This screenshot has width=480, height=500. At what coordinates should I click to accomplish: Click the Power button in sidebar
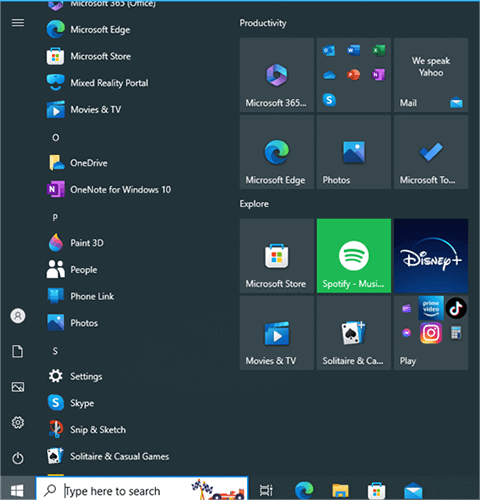point(18,458)
